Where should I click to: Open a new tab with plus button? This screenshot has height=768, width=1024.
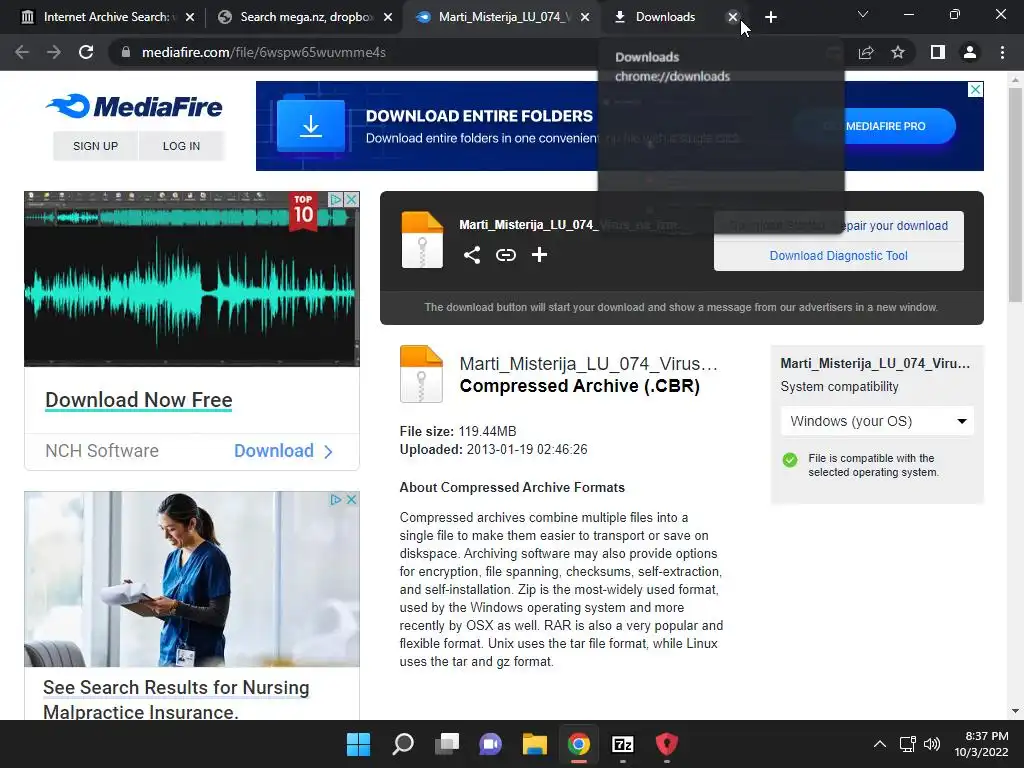tap(771, 17)
